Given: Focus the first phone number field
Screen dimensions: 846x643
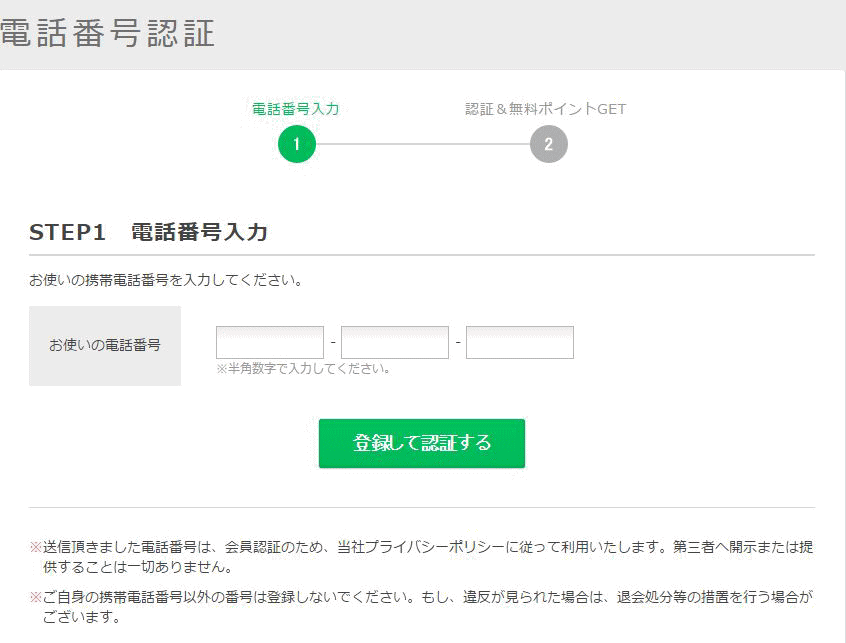Looking at the screenshot, I should [270, 342].
